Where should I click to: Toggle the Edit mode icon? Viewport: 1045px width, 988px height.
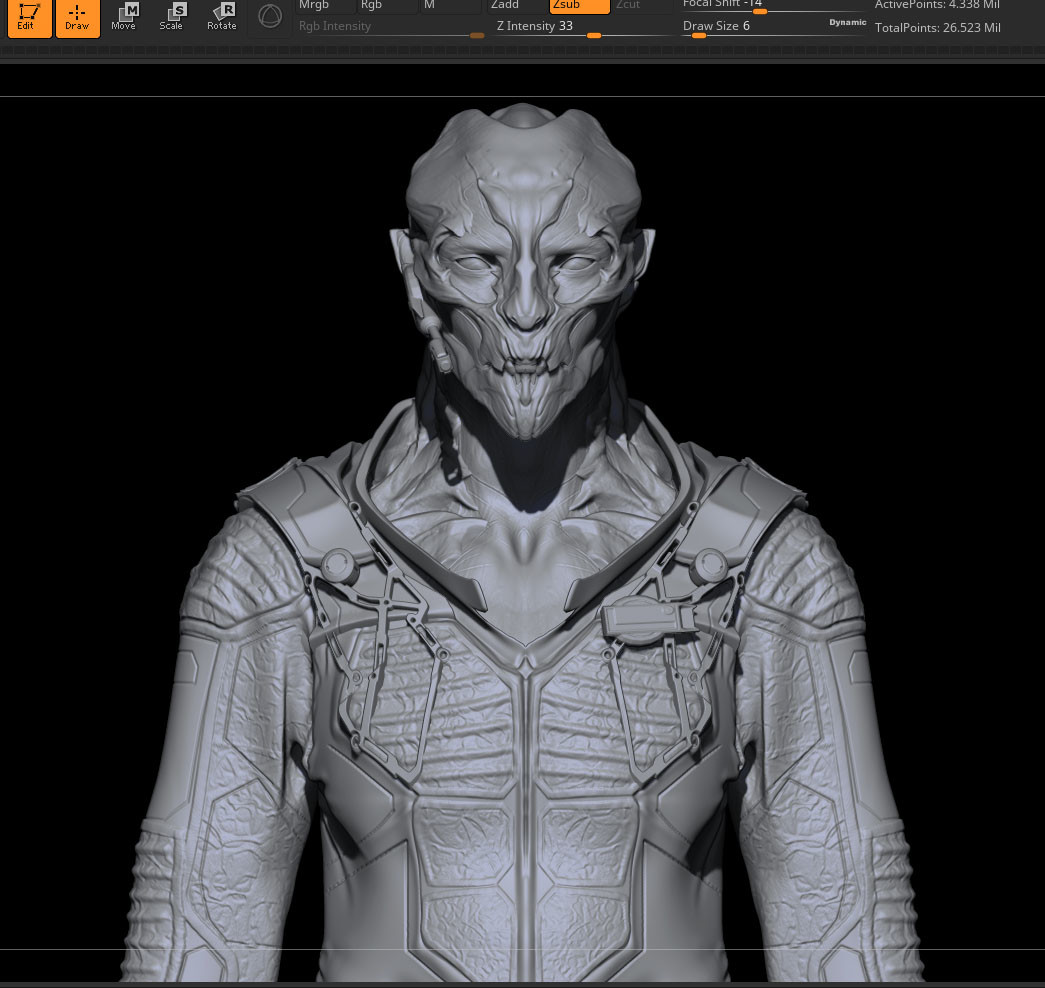pos(29,17)
